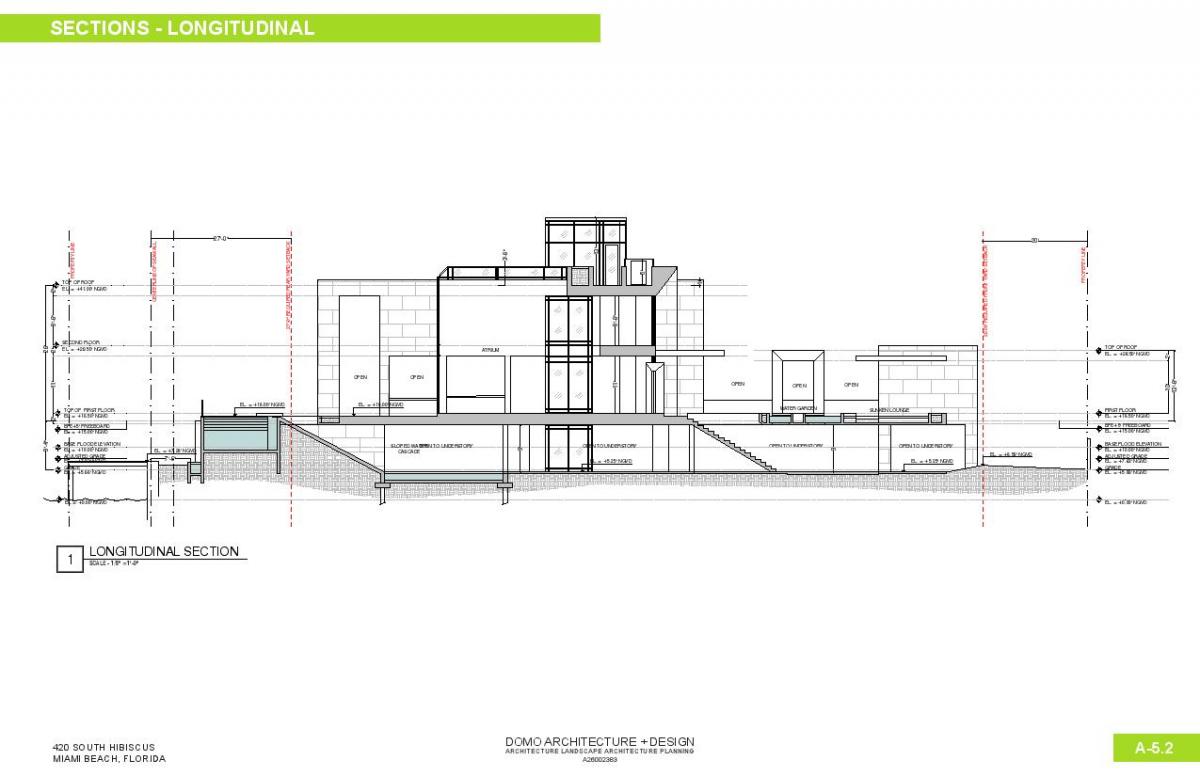Click the WATER GARDEN label
This screenshot has height=776, width=1200.
click(x=799, y=409)
